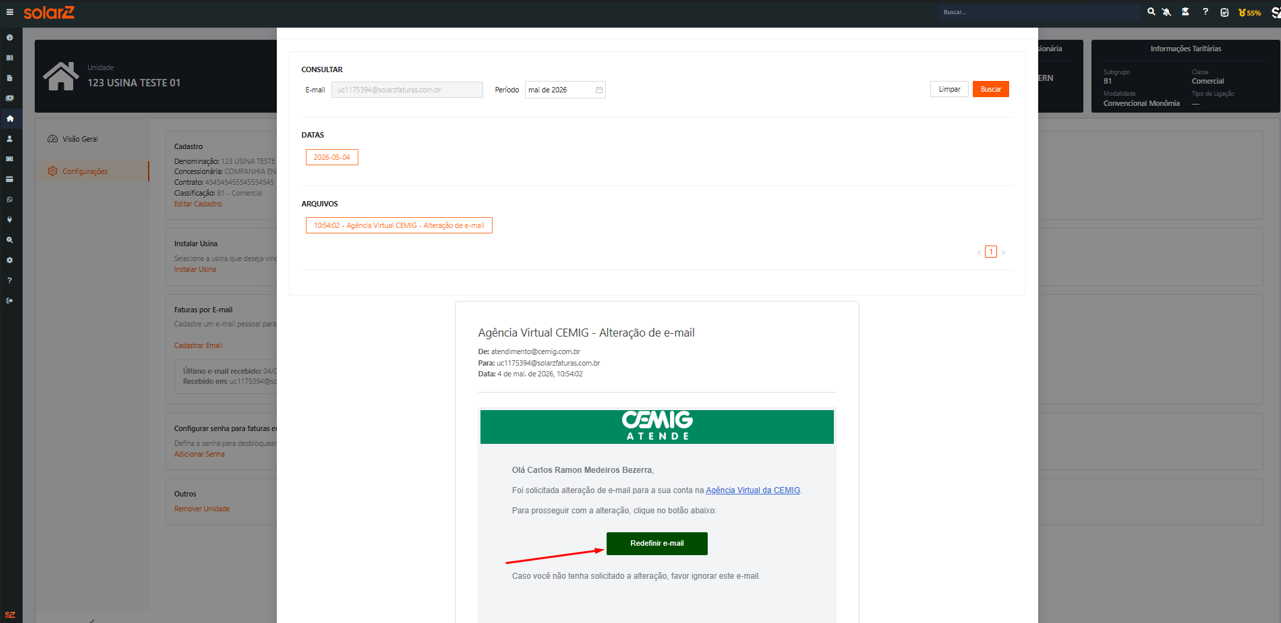
Task: Open the question mark help in the top bar
Action: click(x=1205, y=12)
